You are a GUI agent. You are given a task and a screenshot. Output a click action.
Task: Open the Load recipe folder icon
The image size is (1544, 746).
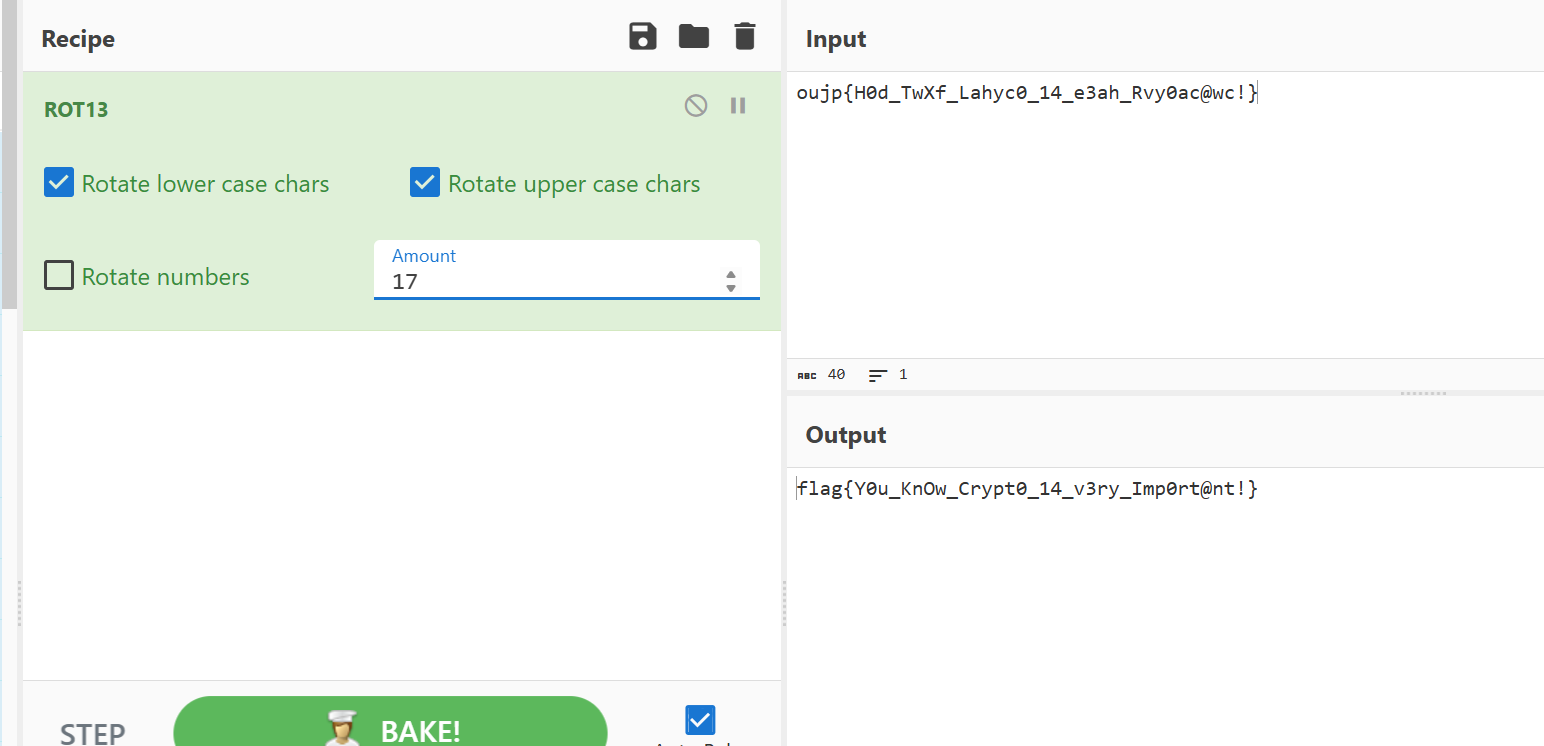693,37
